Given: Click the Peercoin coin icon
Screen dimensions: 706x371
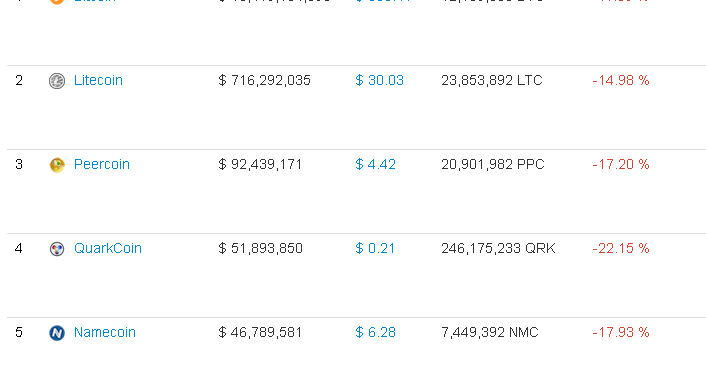Looking at the screenshot, I should (x=57, y=165).
